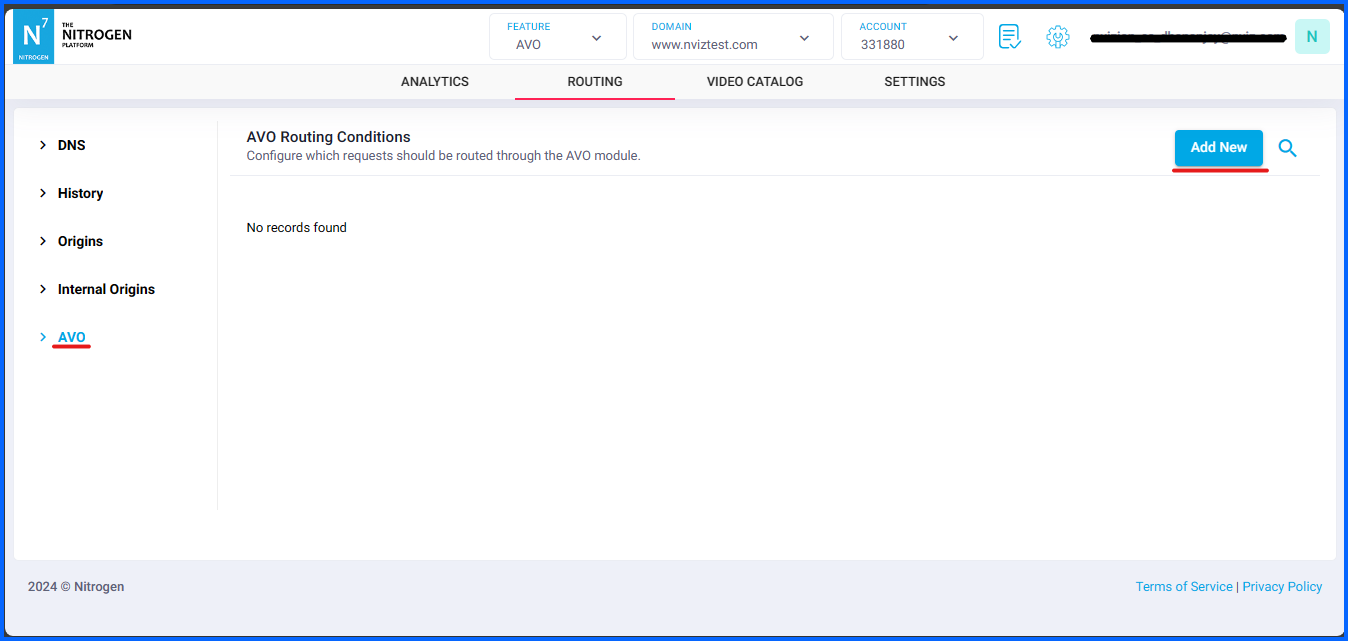Switch to the ANALYTICS tab
This screenshot has width=1348, height=641.
tap(434, 81)
